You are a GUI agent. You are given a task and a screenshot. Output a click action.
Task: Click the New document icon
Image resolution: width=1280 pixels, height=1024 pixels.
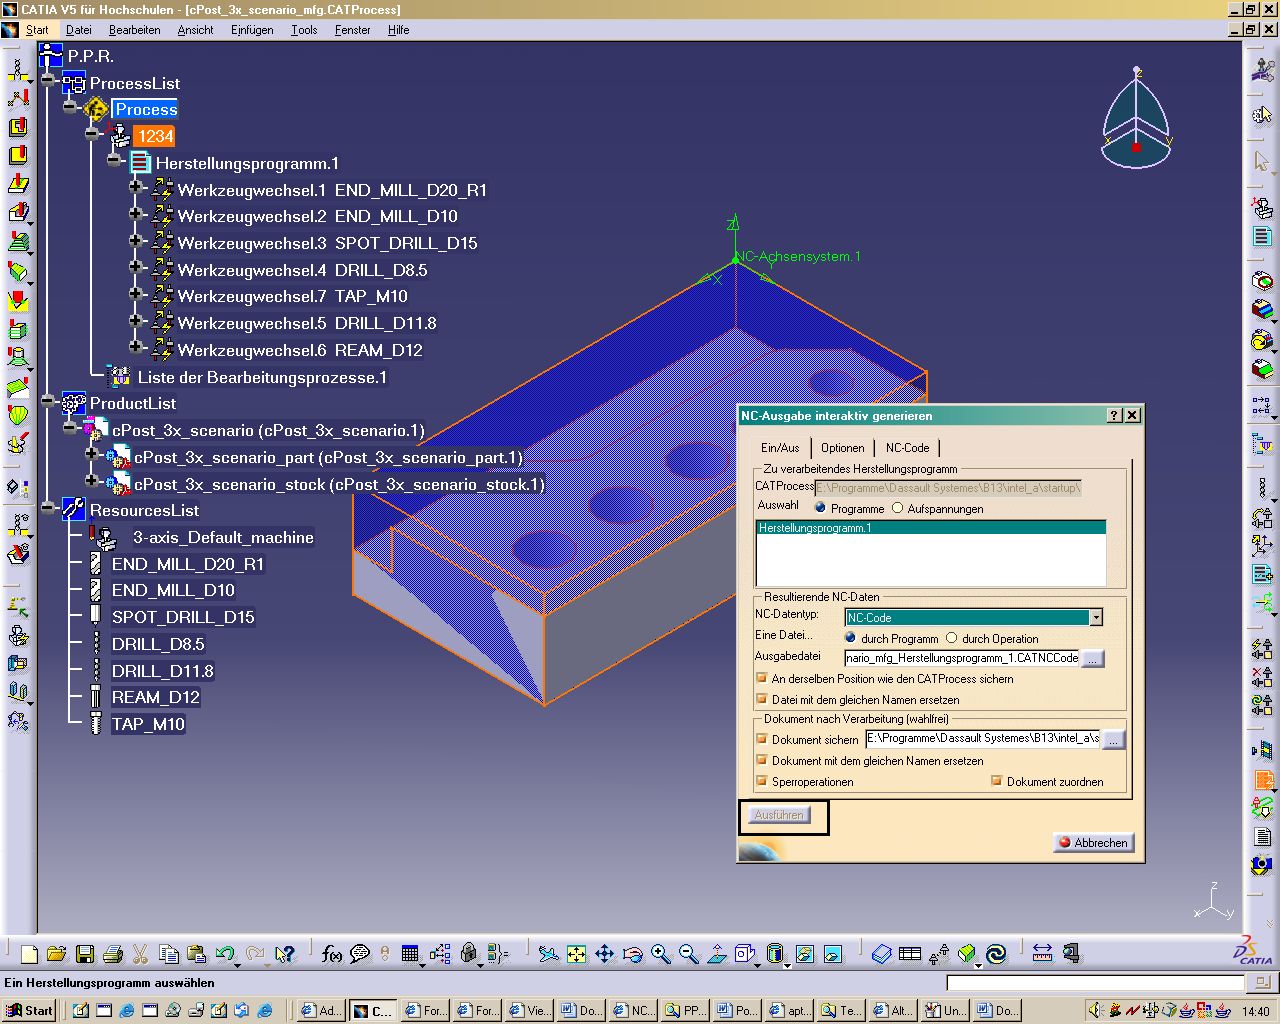click(x=29, y=954)
